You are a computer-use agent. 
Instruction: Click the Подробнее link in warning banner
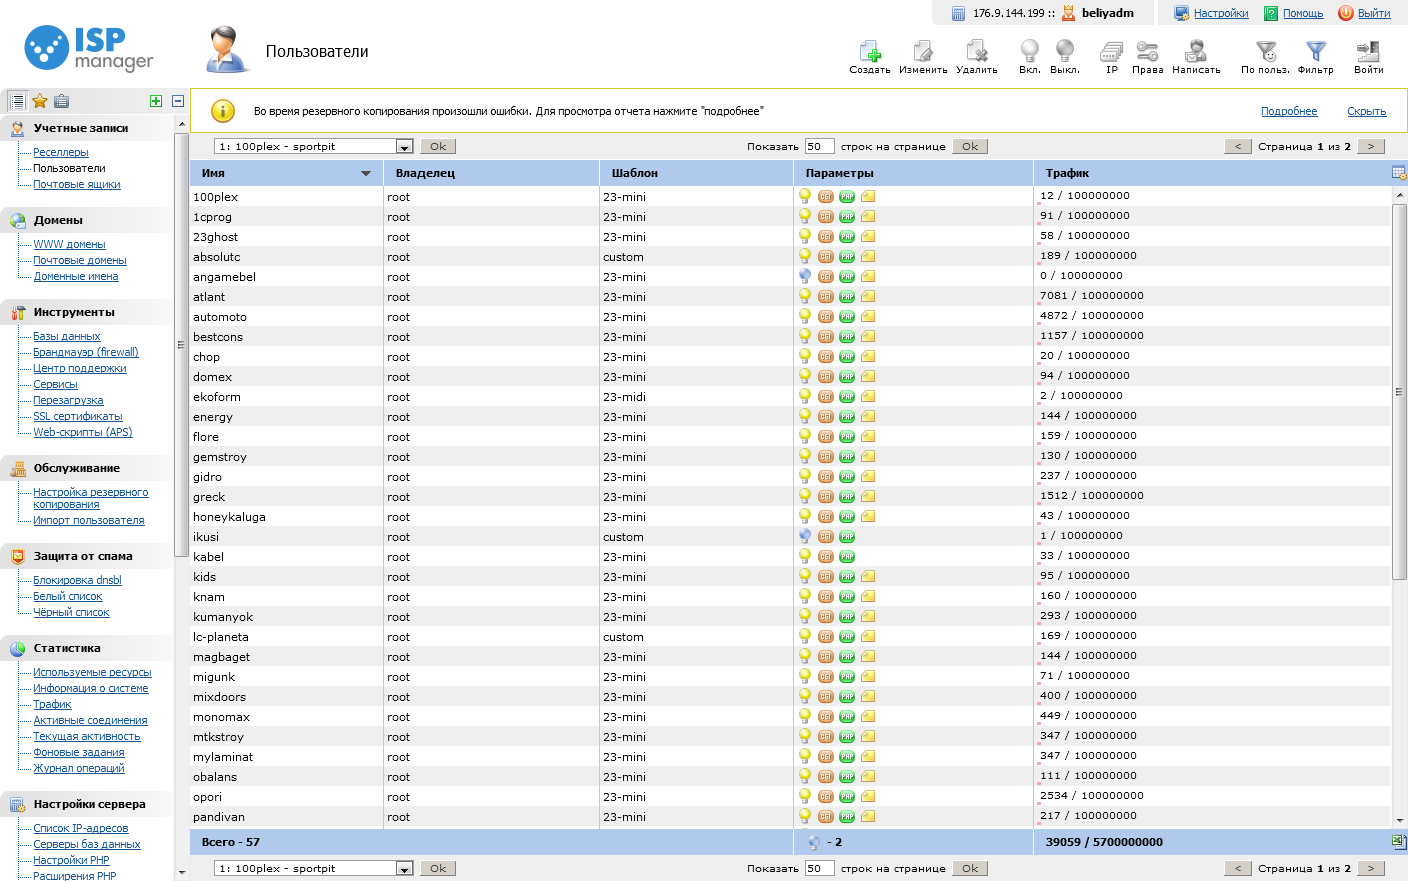pos(1288,111)
